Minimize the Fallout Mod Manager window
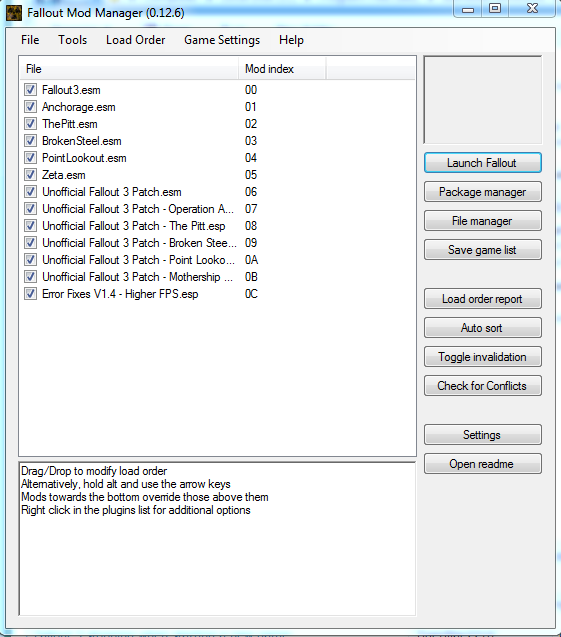Image resolution: width=561 pixels, height=637 pixels. (x=468, y=9)
